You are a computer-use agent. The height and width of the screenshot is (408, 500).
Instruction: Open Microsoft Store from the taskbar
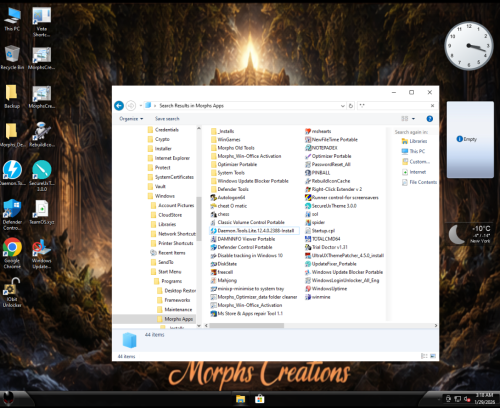coord(259,399)
